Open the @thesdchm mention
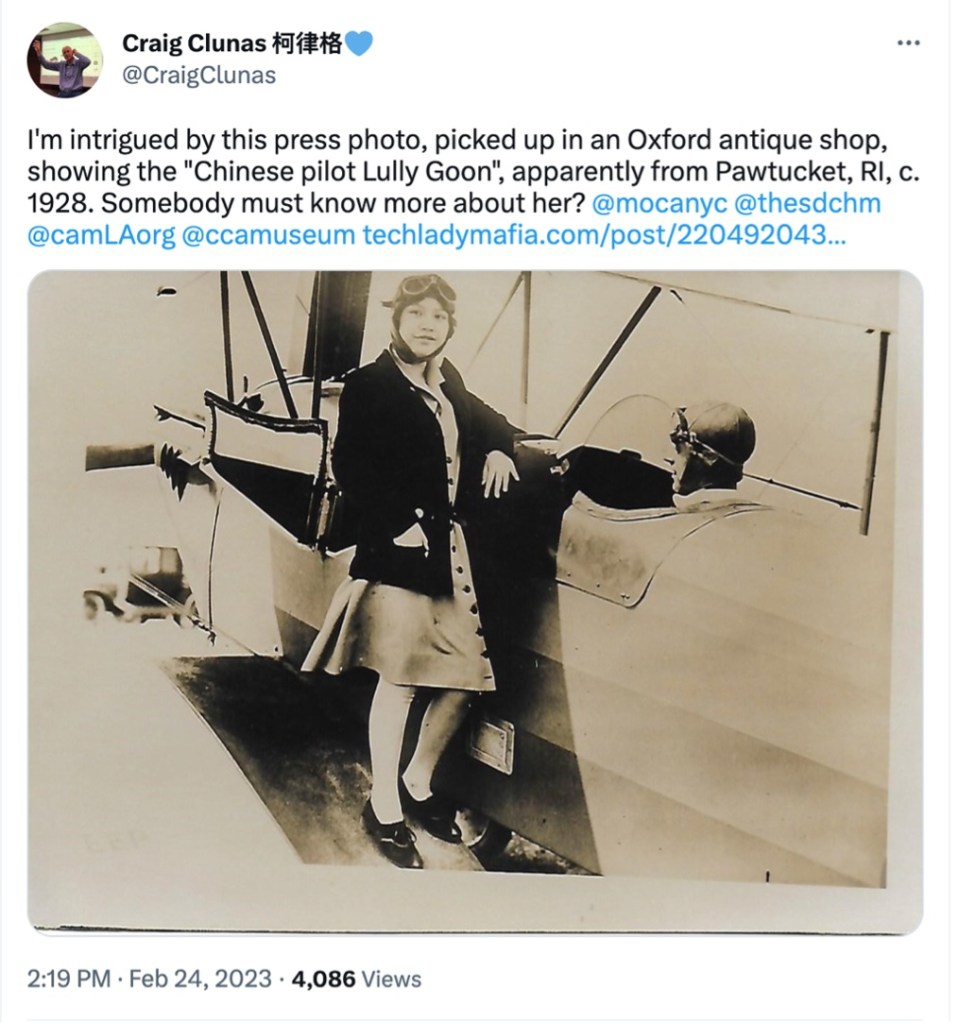Viewport: 958px width, 1024px height. coord(808,204)
